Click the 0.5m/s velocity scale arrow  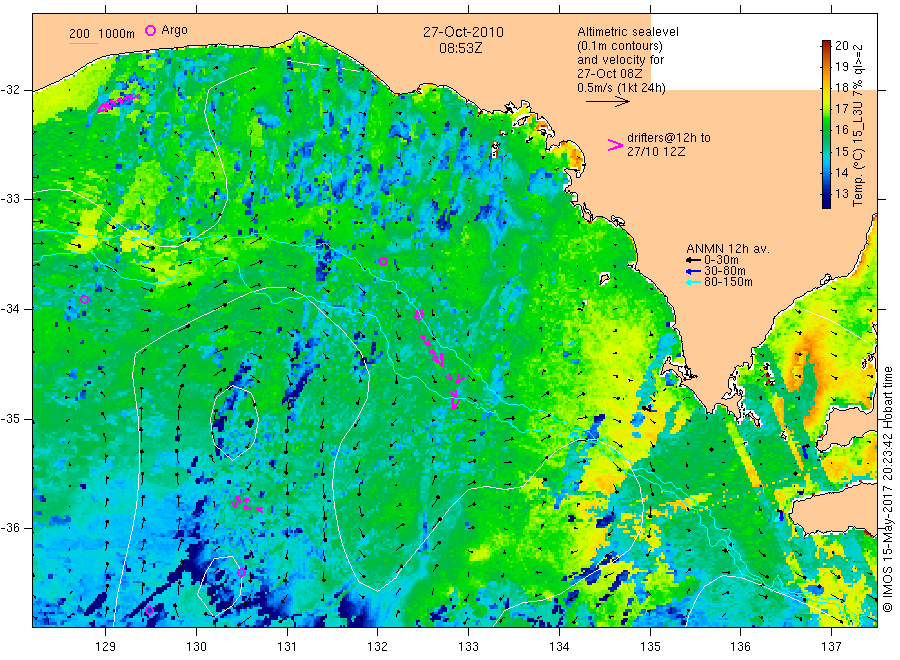(x=607, y=102)
